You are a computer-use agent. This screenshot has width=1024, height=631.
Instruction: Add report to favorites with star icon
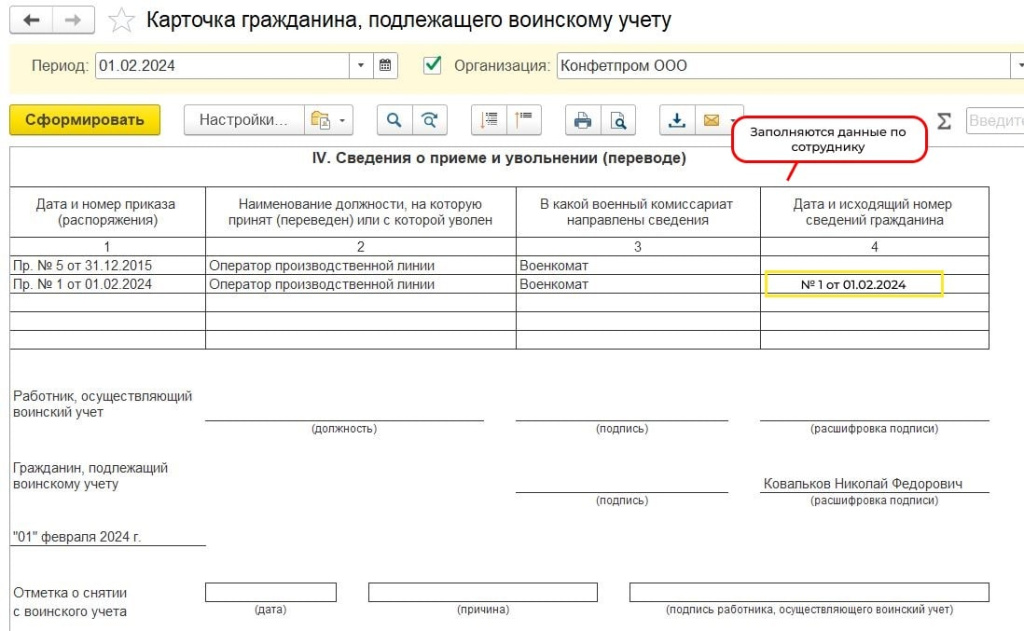click(121, 20)
